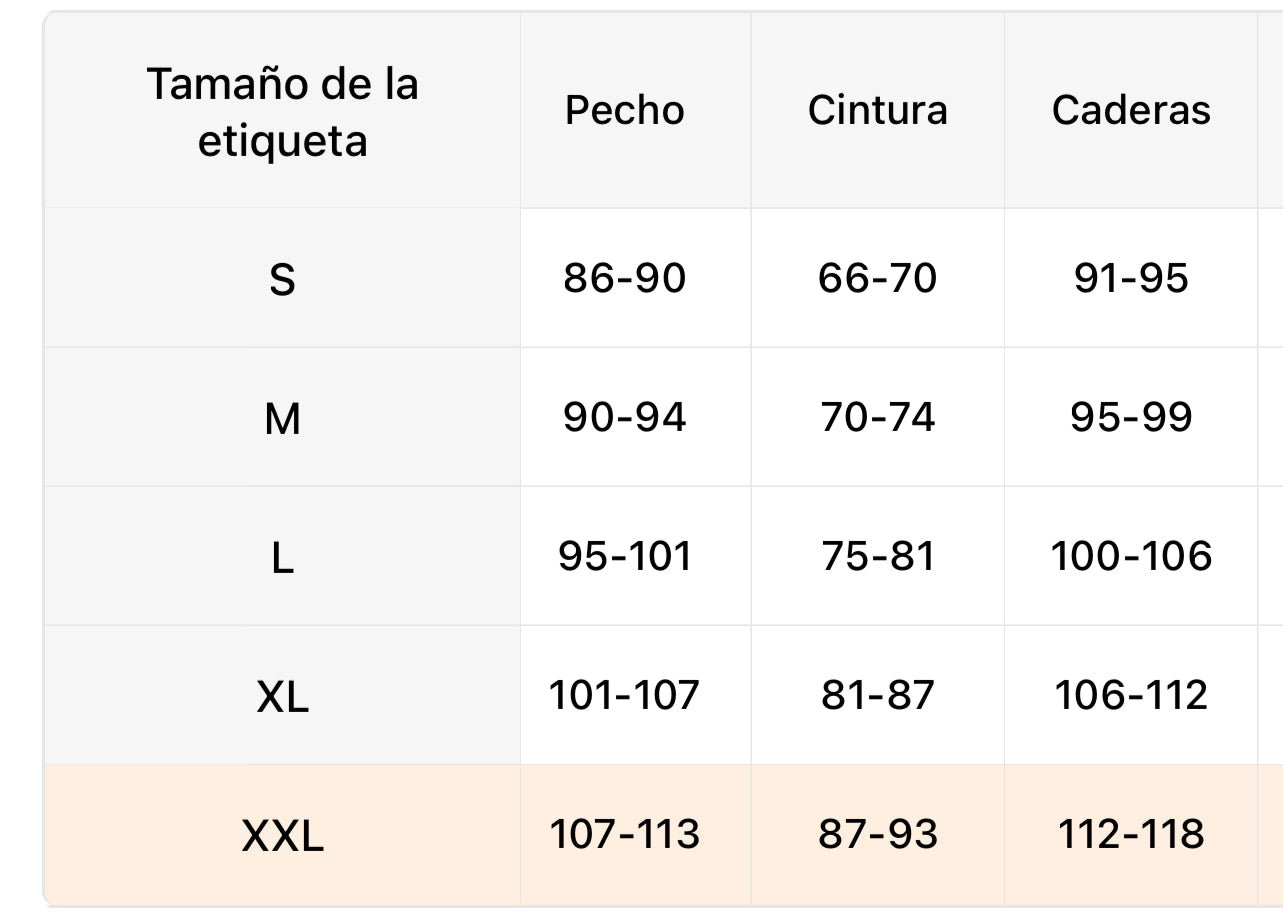1284x913 pixels.
Task: Select waist measurement 70-74 for M
Action: (877, 417)
